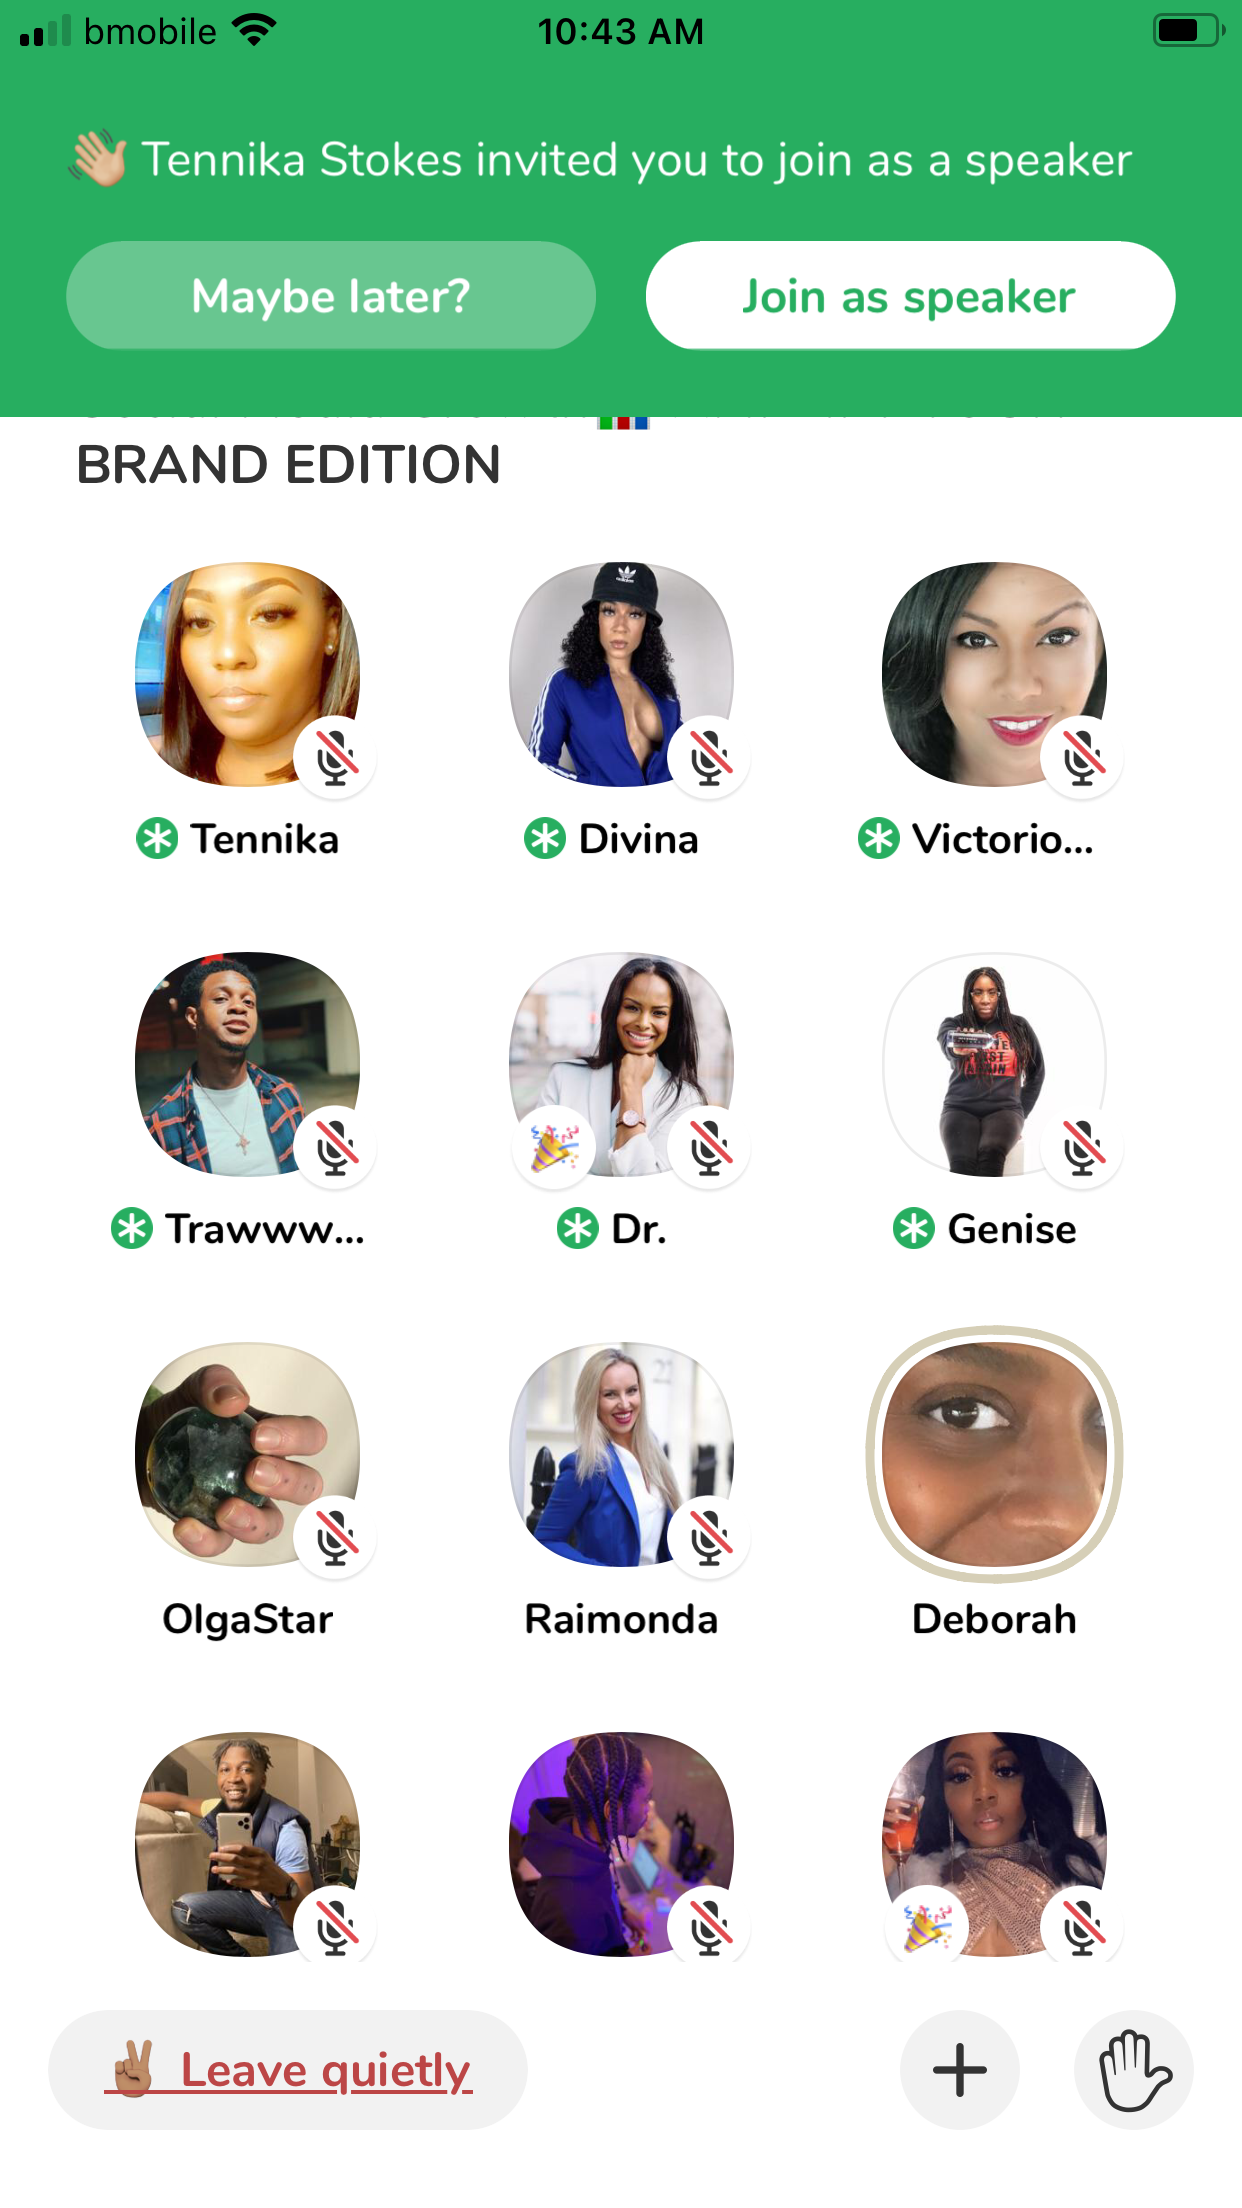
Task: Open Tennika's profile photo
Action: pos(247,674)
